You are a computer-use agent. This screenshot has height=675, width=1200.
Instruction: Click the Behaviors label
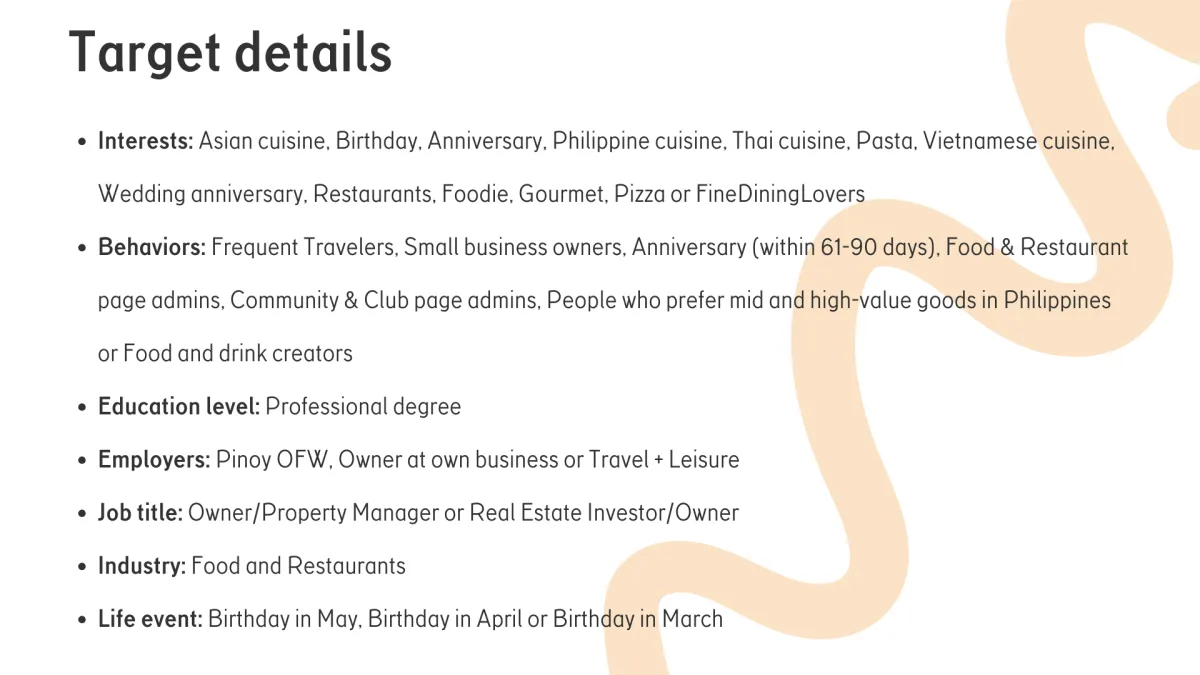pos(152,247)
